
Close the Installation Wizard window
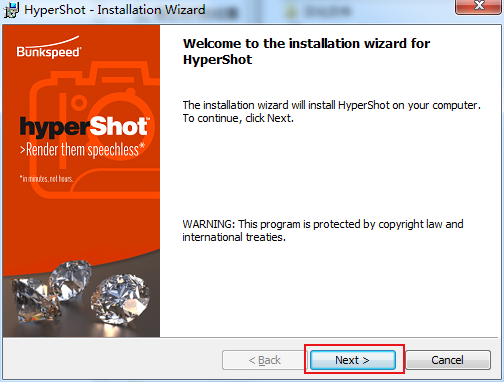click(479, 6)
